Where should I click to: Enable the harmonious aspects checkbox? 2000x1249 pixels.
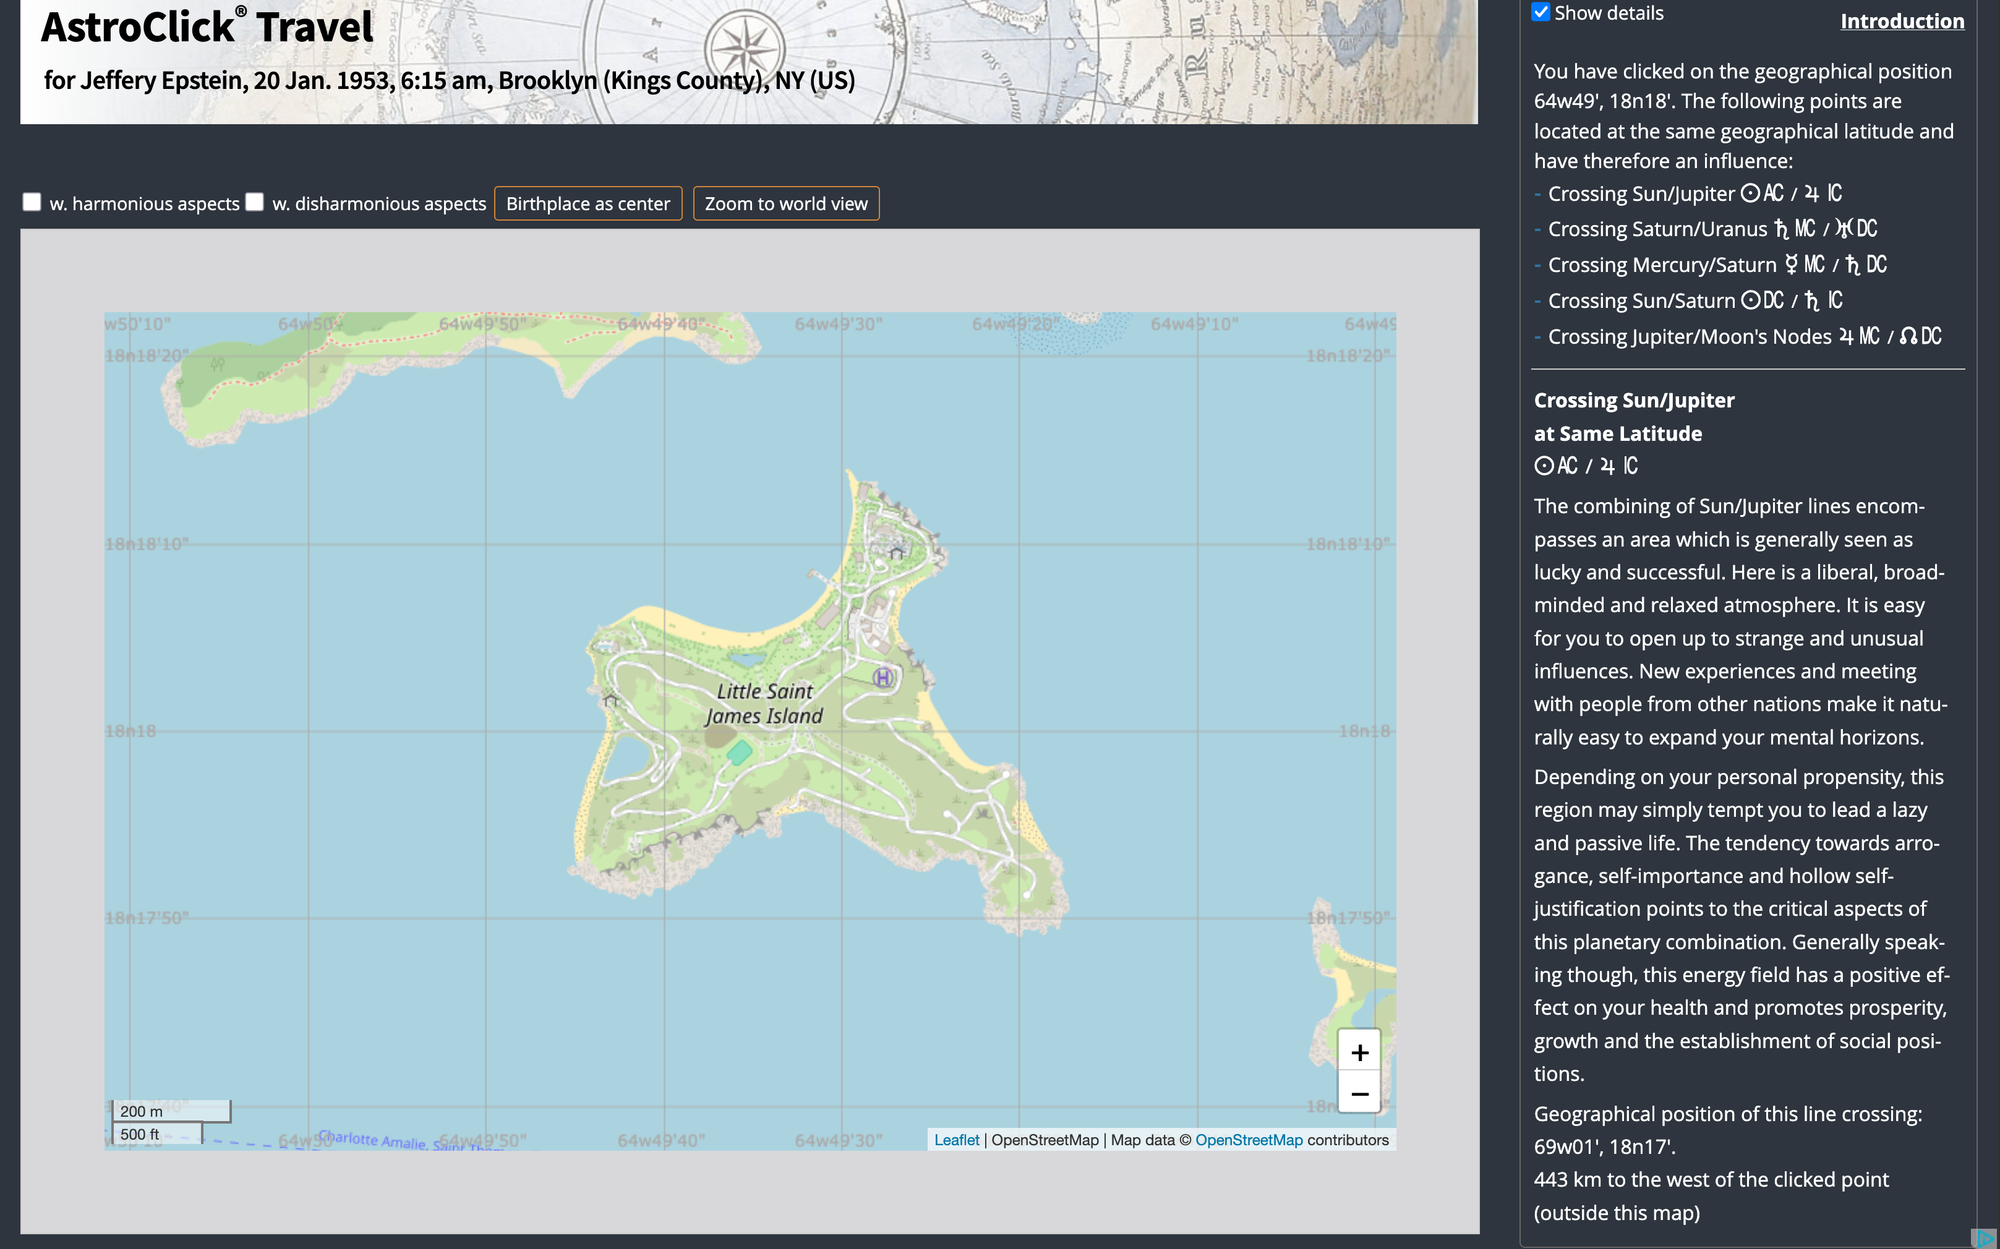32,202
